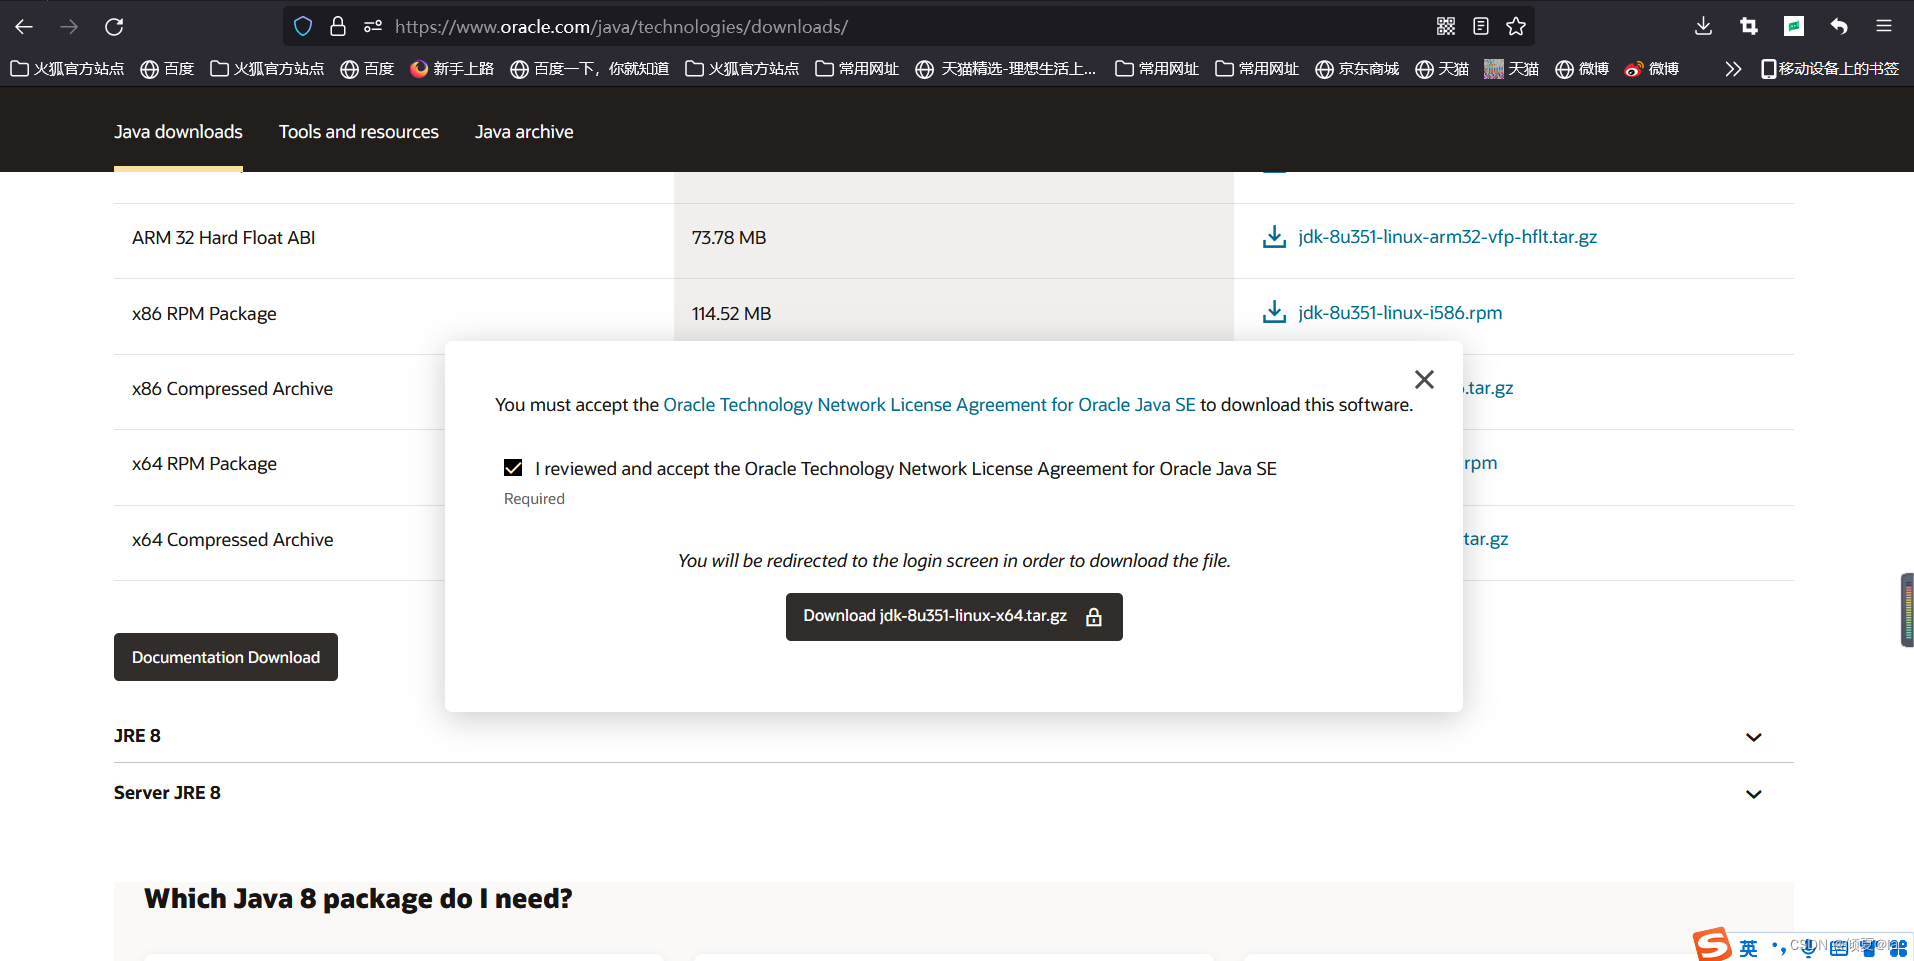Click the Sogou voice input microphone
The height and width of the screenshot is (961, 1914).
pyautogui.click(x=1808, y=948)
